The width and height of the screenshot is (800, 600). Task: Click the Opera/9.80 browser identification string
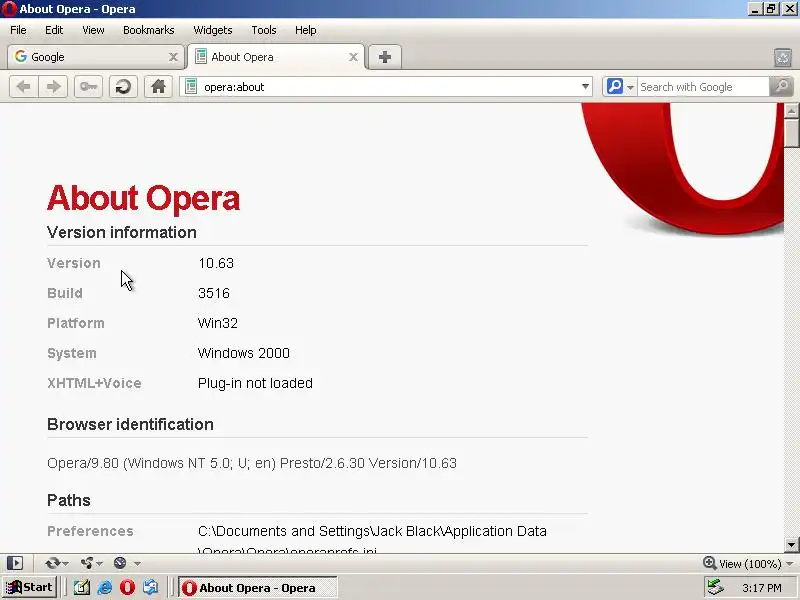point(252,463)
